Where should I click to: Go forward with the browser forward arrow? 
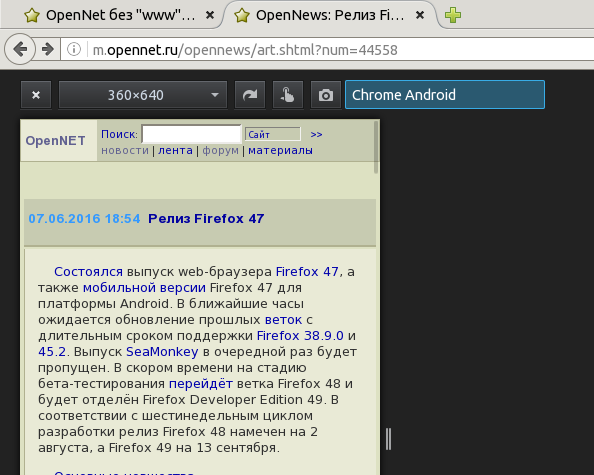(48, 49)
